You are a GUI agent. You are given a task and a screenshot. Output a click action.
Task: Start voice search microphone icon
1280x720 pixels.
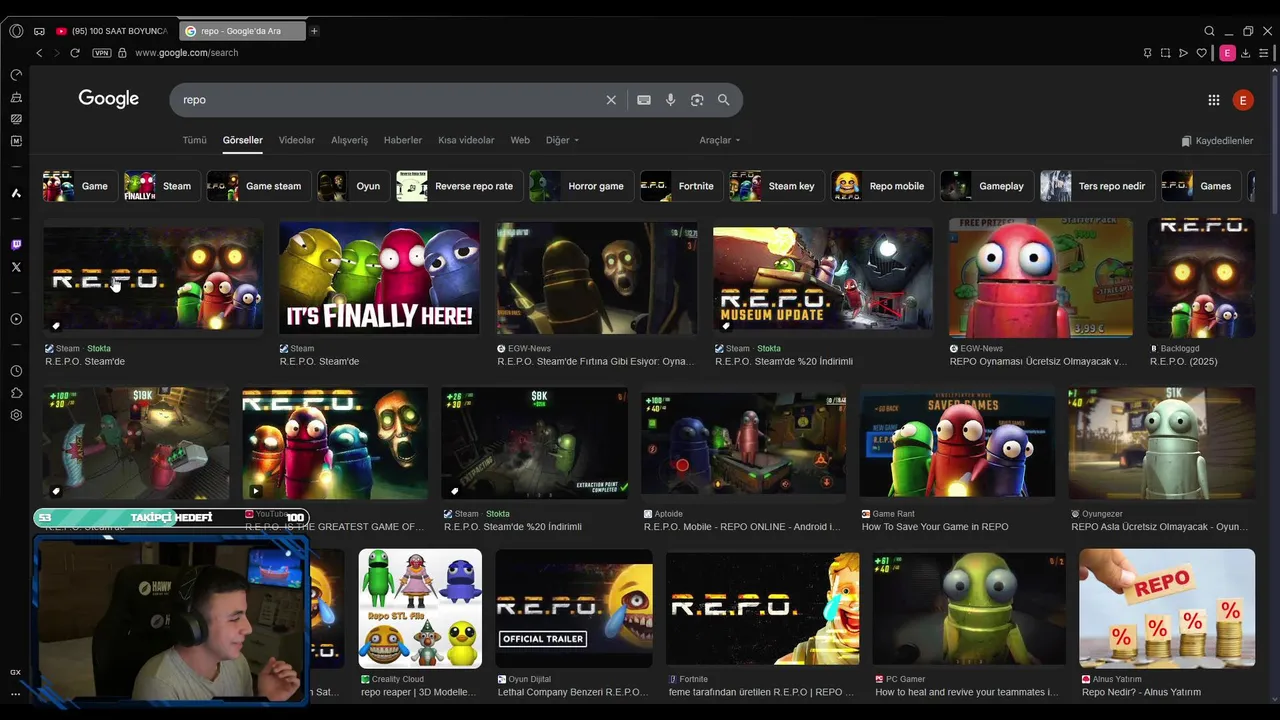tap(670, 100)
